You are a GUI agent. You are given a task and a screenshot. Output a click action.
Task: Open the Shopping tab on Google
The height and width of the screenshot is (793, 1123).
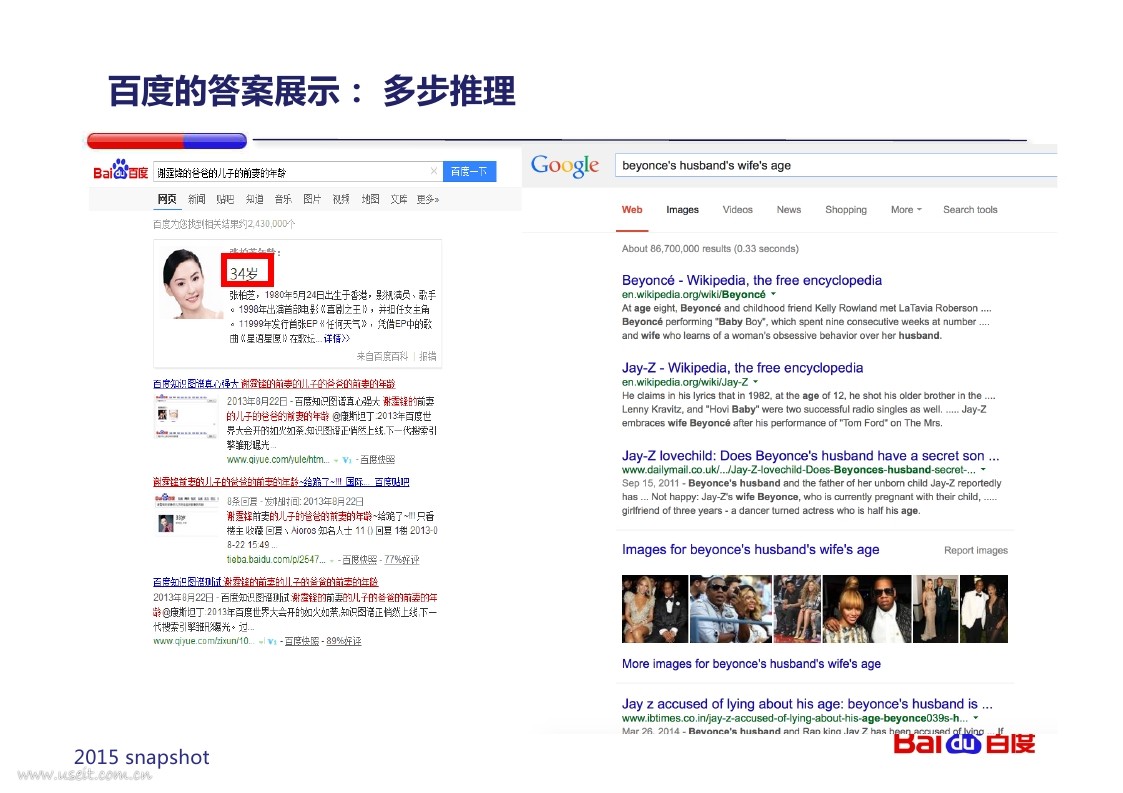click(x=846, y=210)
